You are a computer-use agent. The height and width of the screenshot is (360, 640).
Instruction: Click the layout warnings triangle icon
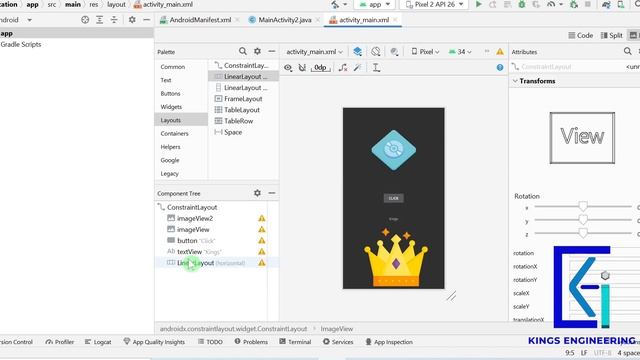pos(500,51)
